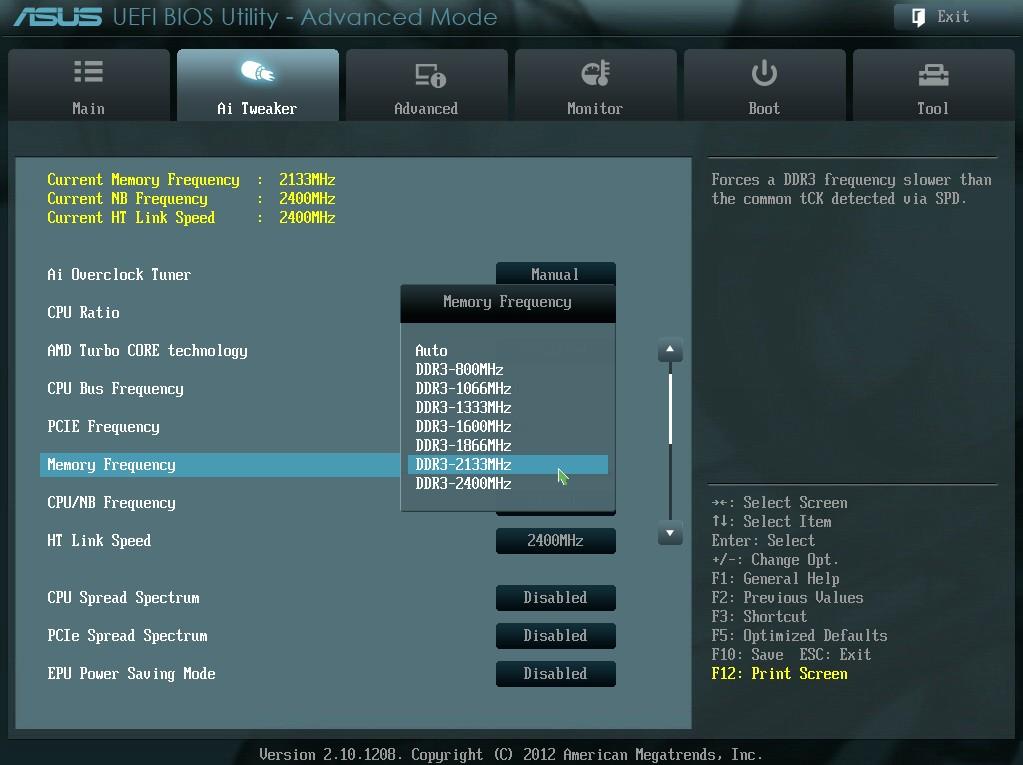Click the vertical scrollbar thumb
Image resolution: width=1023 pixels, height=765 pixels.
coord(670,409)
